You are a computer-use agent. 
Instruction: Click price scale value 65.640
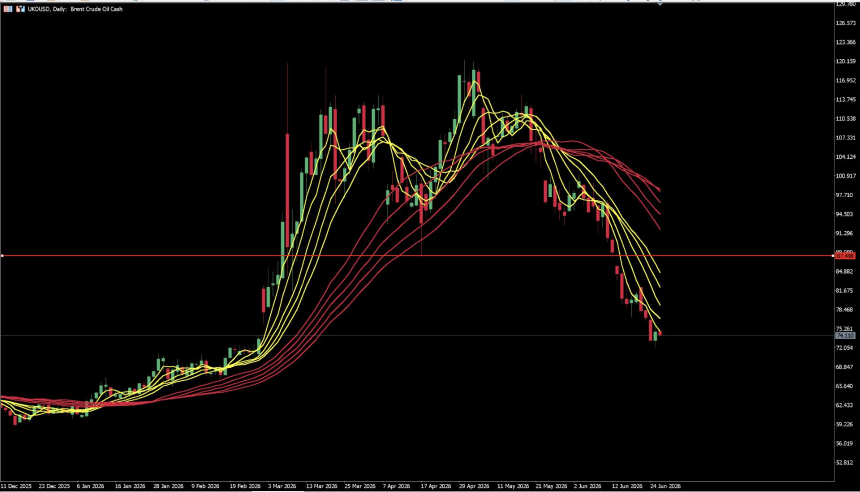pos(845,386)
